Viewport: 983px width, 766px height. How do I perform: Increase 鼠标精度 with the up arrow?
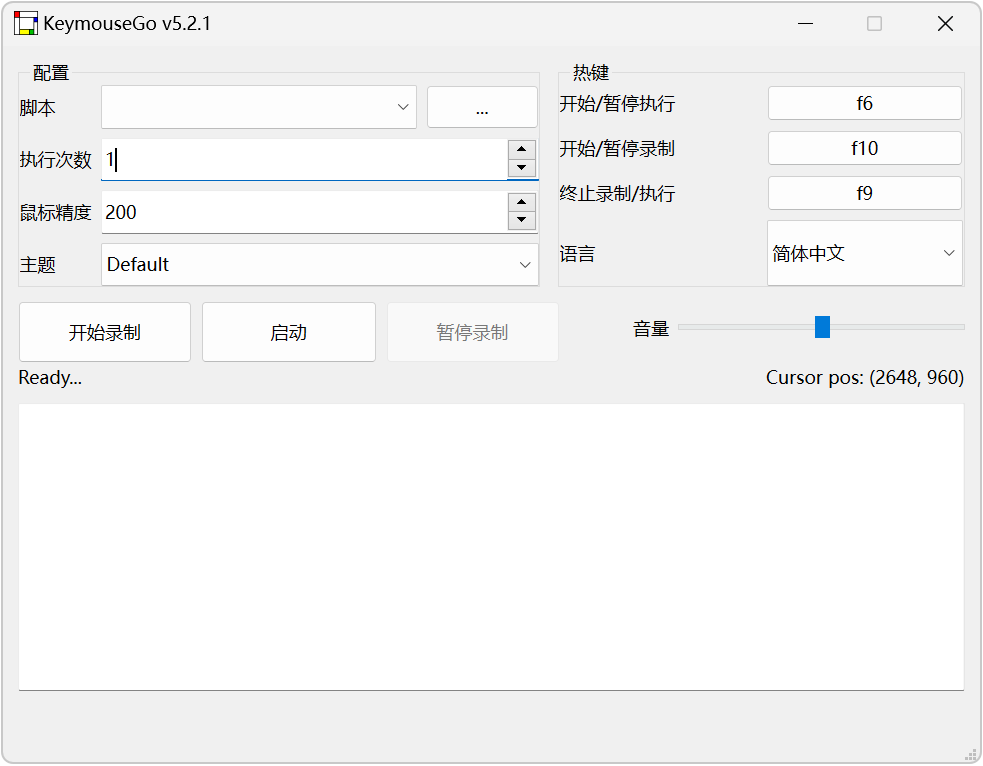pos(522,202)
